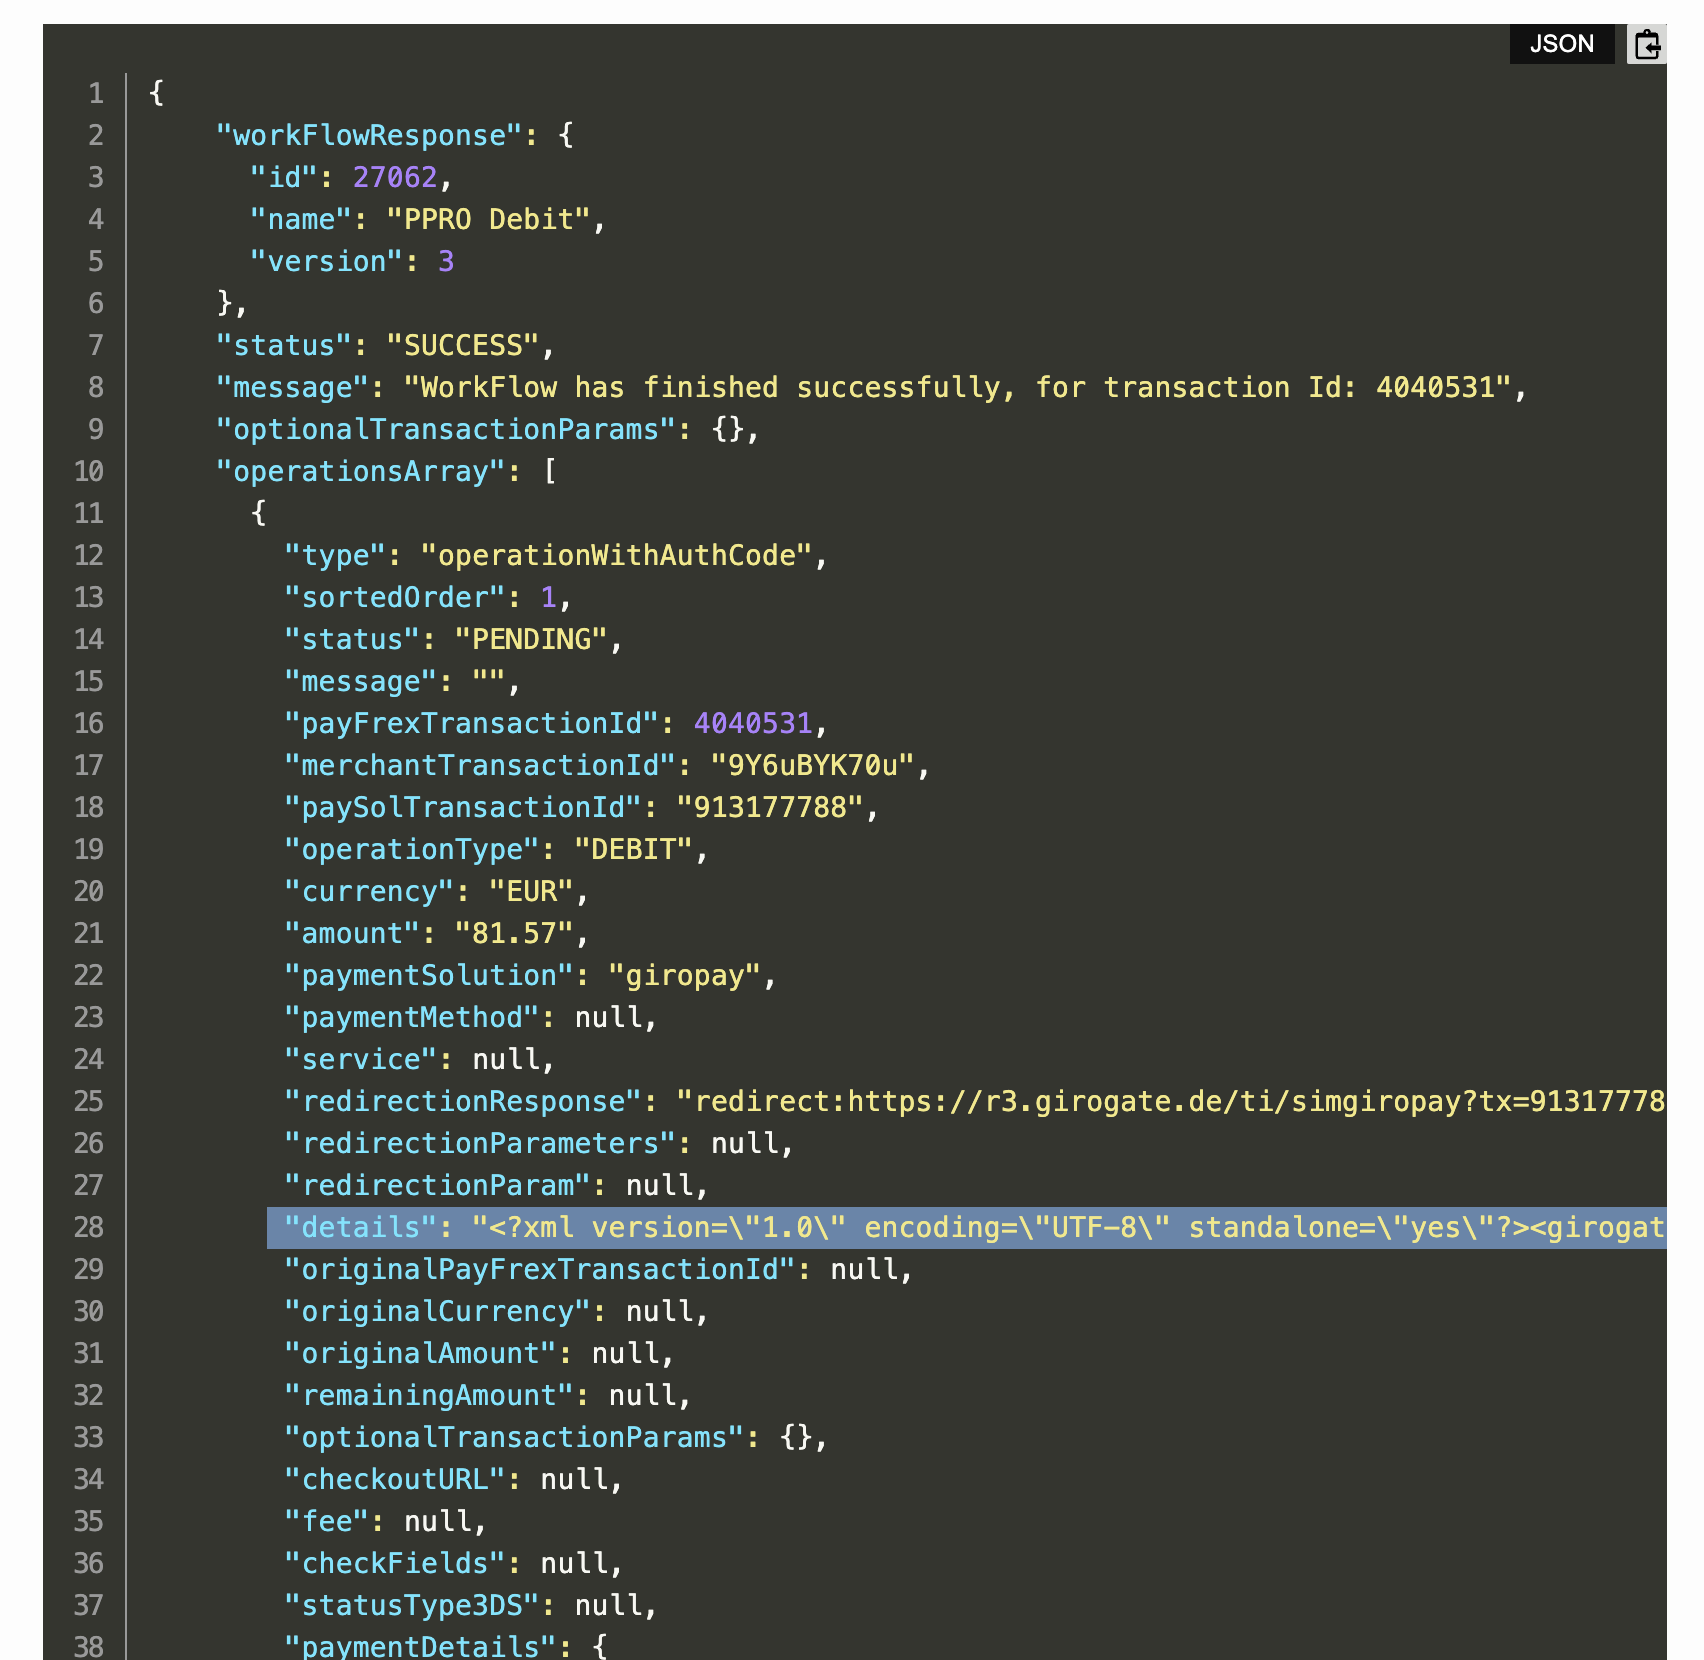Image resolution: width=1704 pixels, height=1660 pixels.
Task: Click the "checkFields" key
Action: pos(395,1563)
